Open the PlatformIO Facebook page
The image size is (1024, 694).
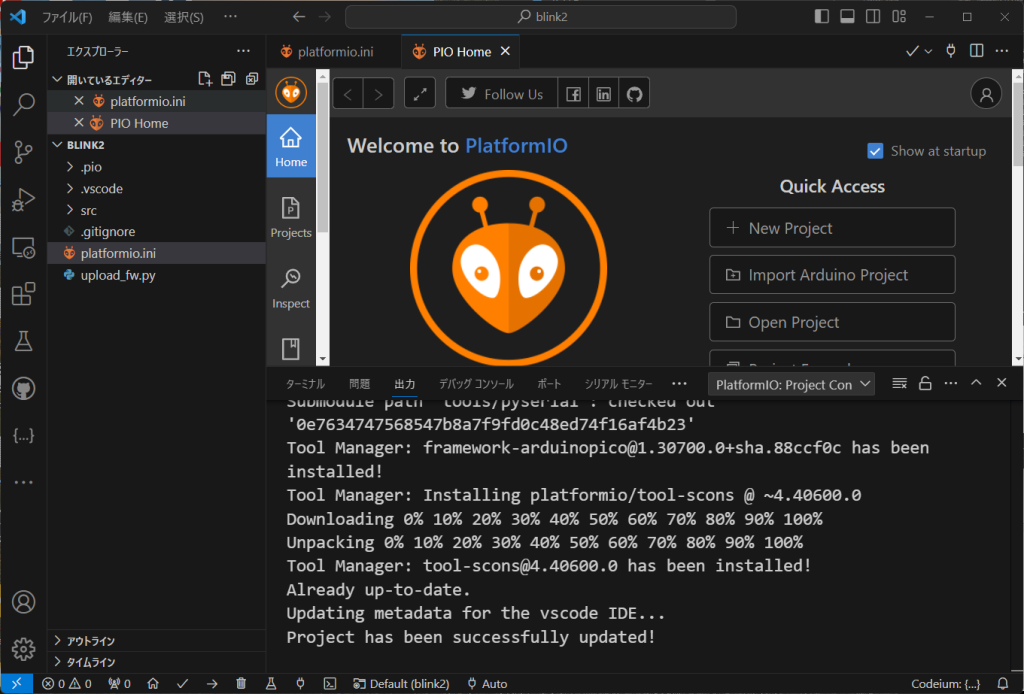point(573,94)
